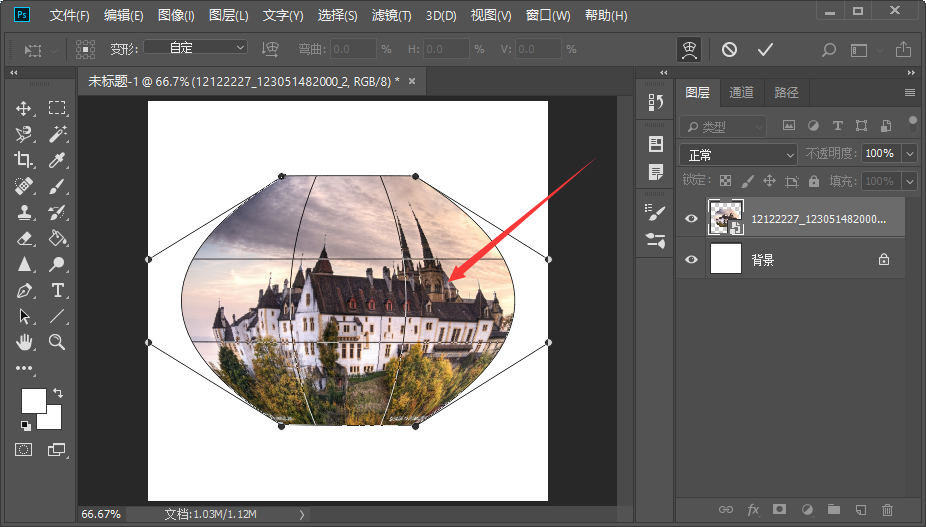Select the Crop tool
The width and height of the screenshot is (926, 527).
coord(24,160)
